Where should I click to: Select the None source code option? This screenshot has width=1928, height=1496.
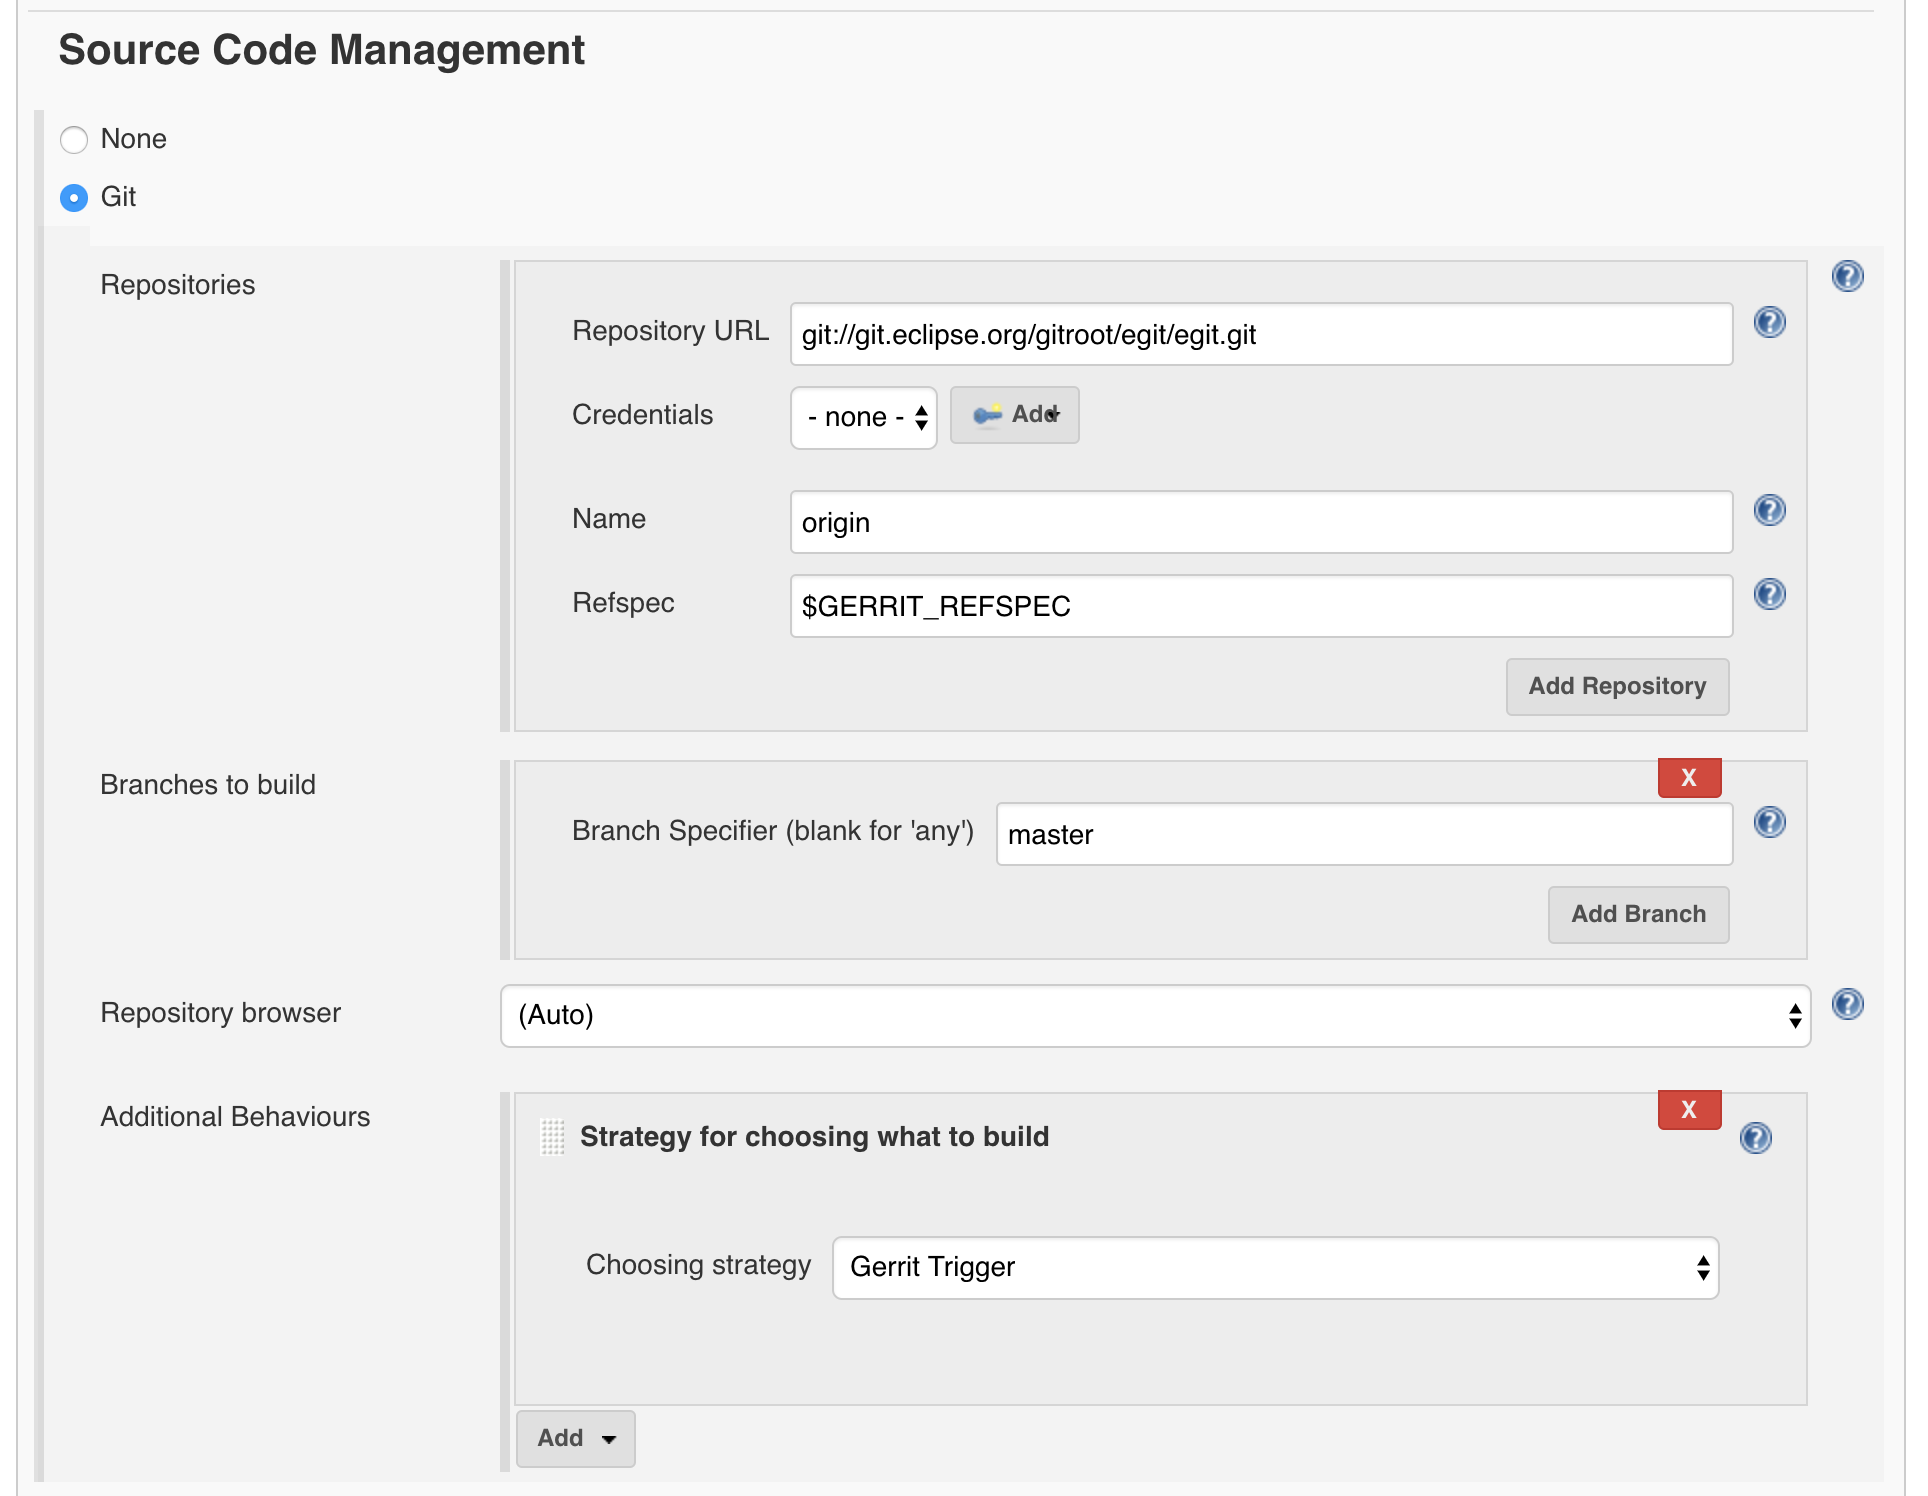pos(74,140)
